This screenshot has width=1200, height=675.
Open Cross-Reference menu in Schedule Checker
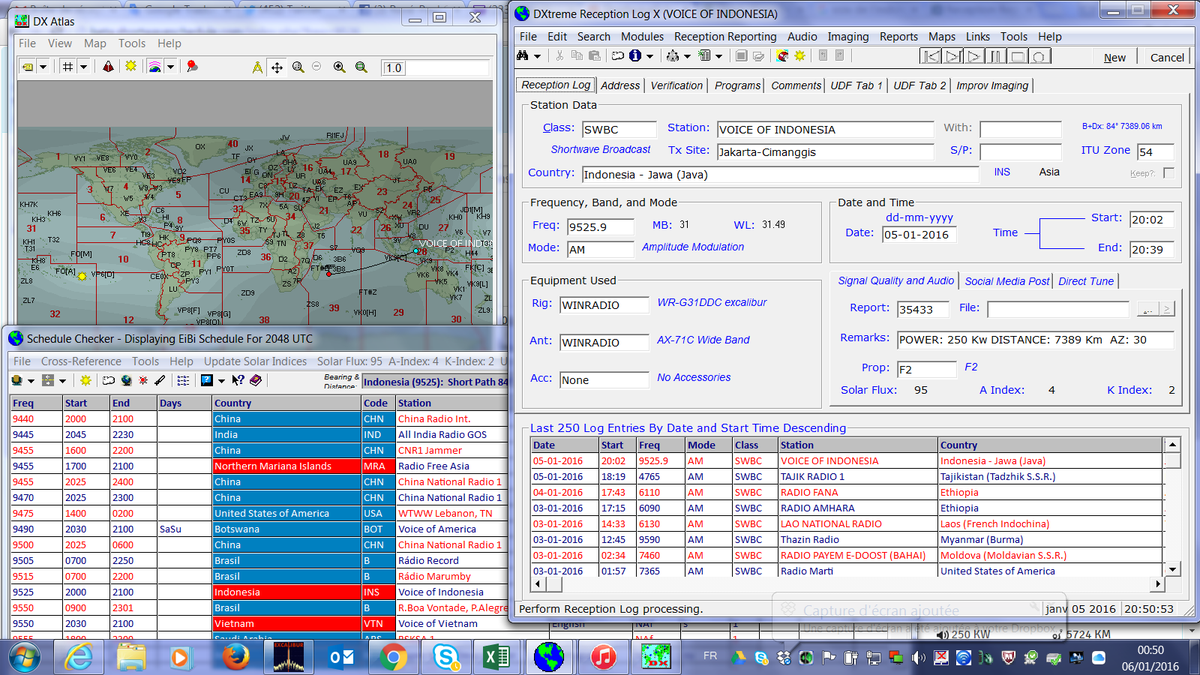pos(81,361)
